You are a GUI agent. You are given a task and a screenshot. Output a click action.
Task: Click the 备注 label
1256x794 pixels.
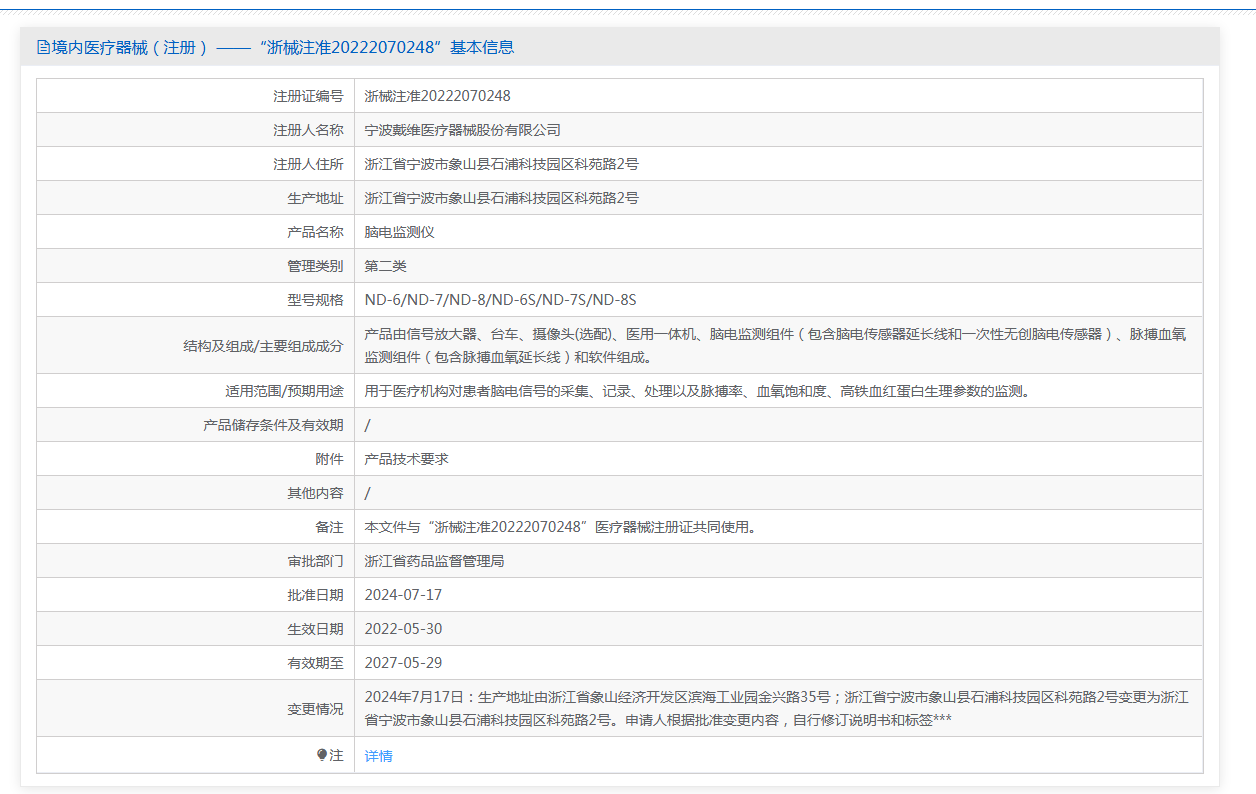coord(329,527)
